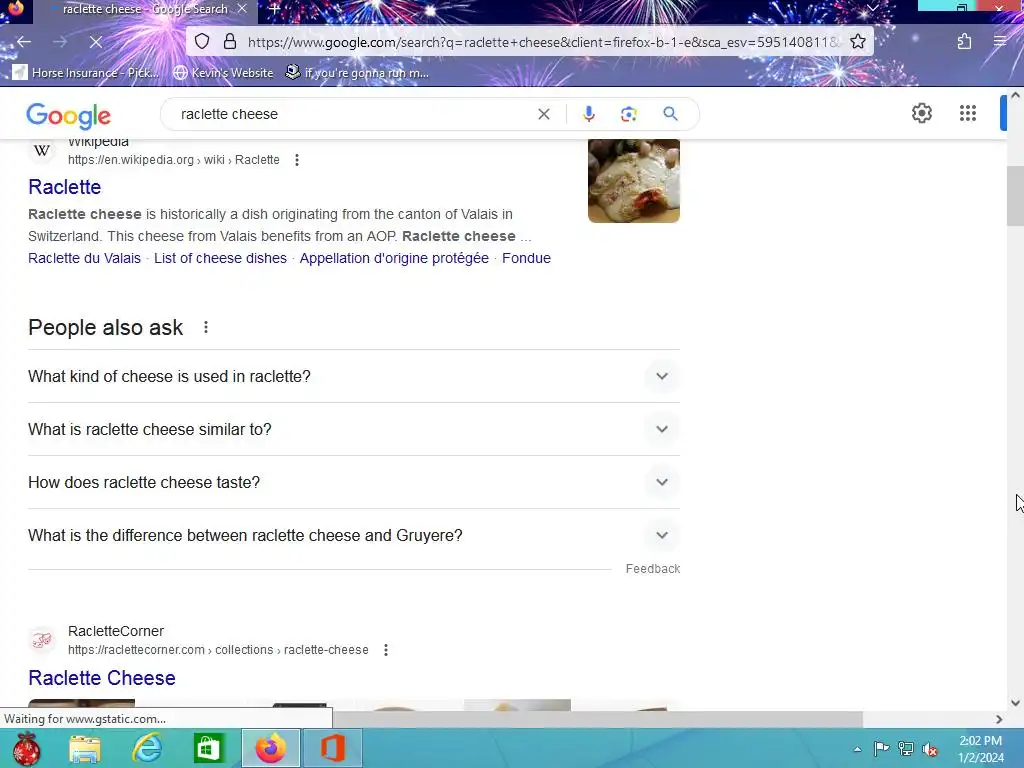
Task: Click vertical scrollbar down arrow
Action: 1015,703
